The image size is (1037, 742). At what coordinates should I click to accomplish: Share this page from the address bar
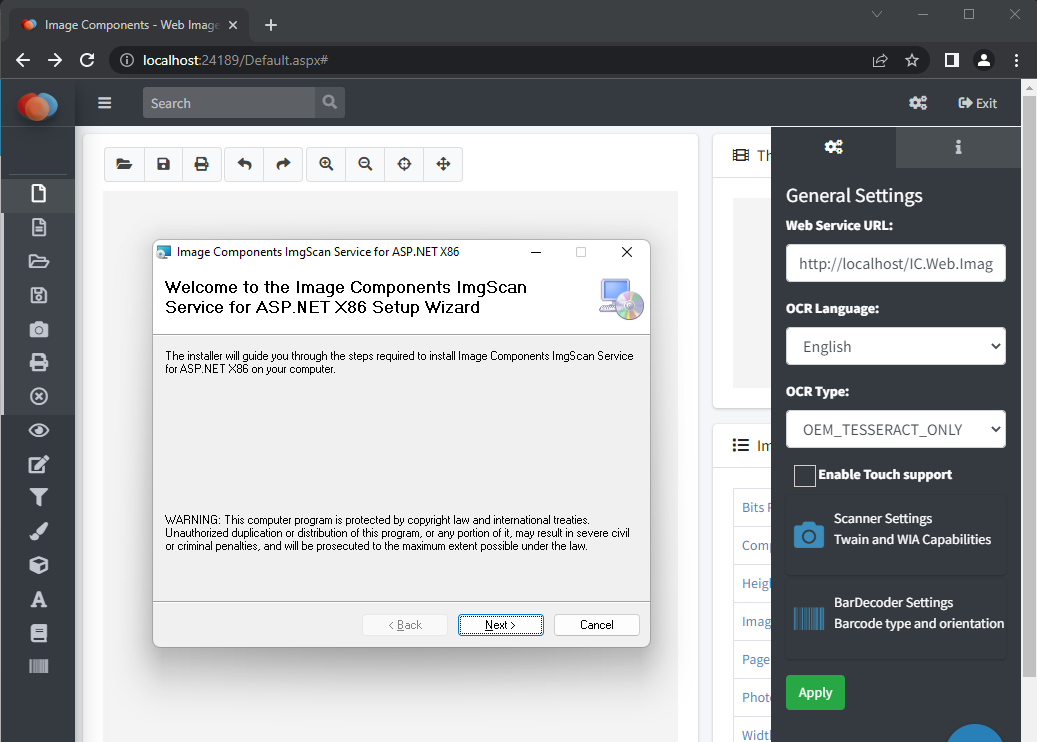point(880,60)
